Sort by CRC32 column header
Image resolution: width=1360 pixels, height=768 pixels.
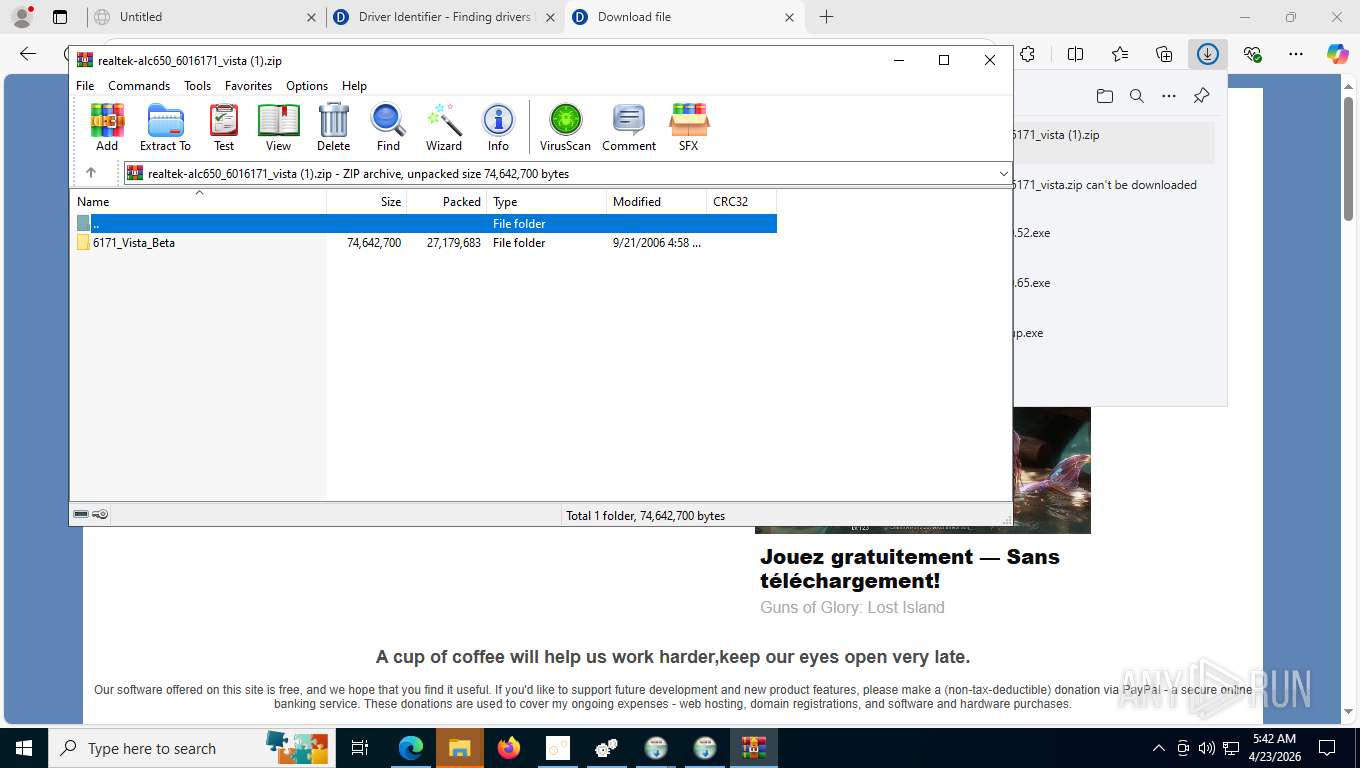pos(742,202)
